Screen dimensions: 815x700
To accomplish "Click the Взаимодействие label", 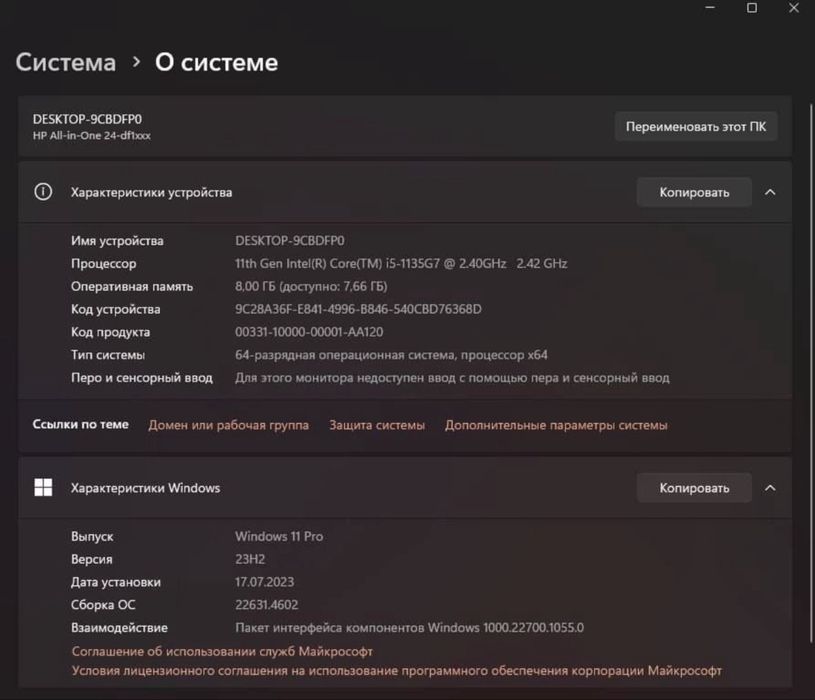I will point(119,628).
